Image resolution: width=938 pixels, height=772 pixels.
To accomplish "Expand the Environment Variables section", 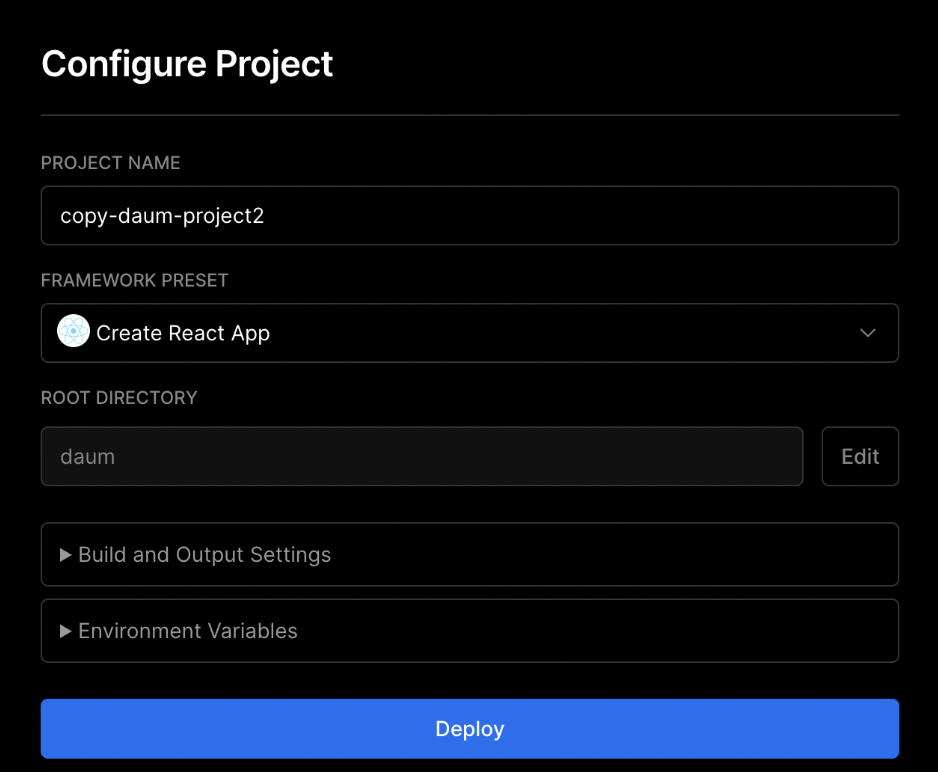I will 470,631.
